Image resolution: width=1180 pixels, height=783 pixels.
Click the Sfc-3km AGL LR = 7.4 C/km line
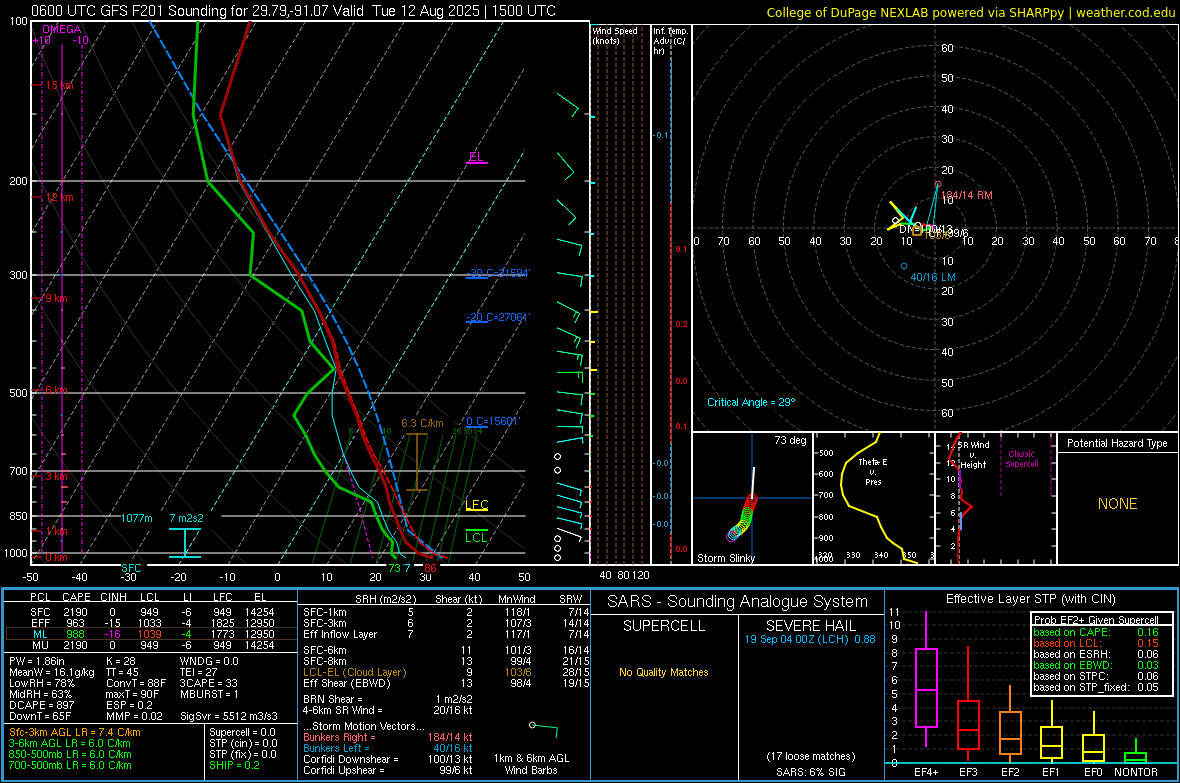click(x=75, y=732)
